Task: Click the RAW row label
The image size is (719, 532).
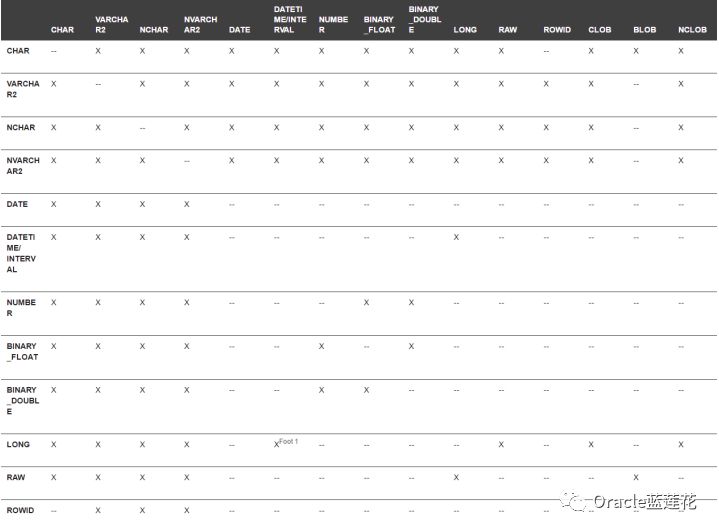Action: click(x=16, y=477)
